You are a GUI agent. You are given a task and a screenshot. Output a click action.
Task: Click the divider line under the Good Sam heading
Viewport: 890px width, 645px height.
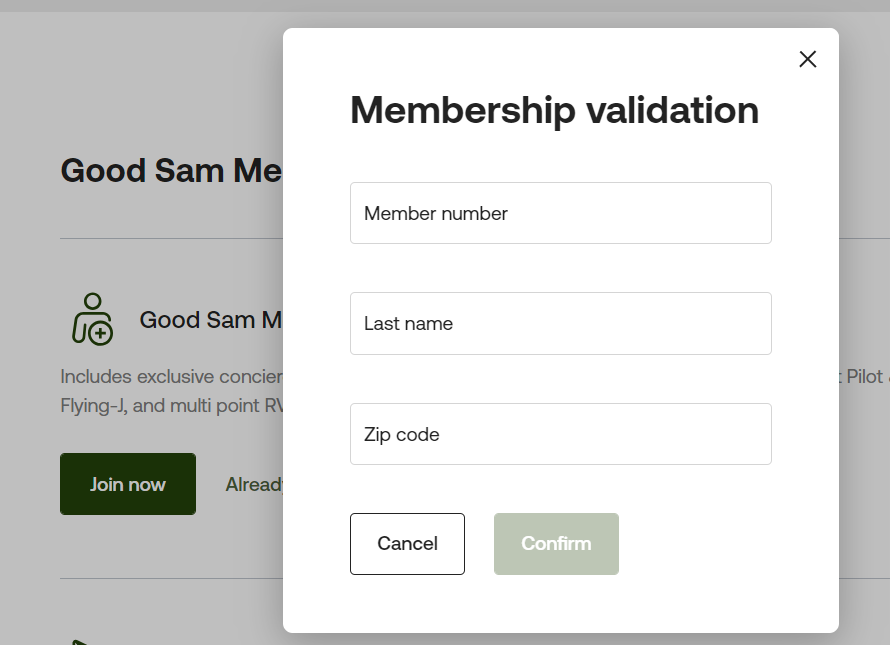[x=170, y=239]
